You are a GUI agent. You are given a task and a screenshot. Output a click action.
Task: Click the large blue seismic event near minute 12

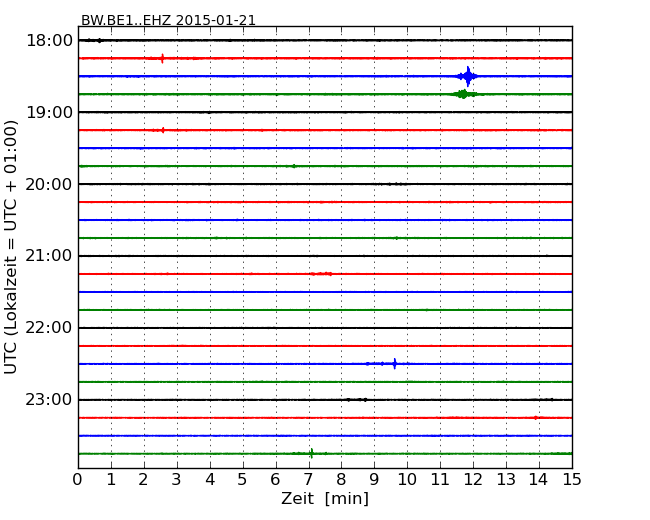click(468, 76)
